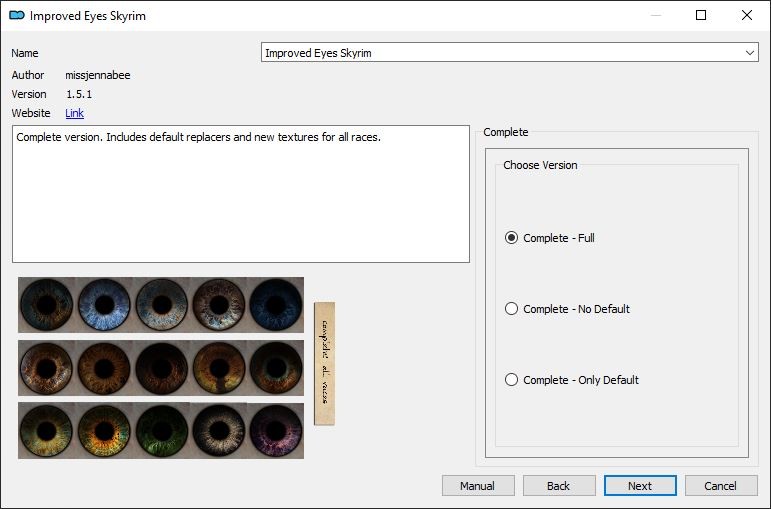Minimize the installer window

[x=655, y=15]
